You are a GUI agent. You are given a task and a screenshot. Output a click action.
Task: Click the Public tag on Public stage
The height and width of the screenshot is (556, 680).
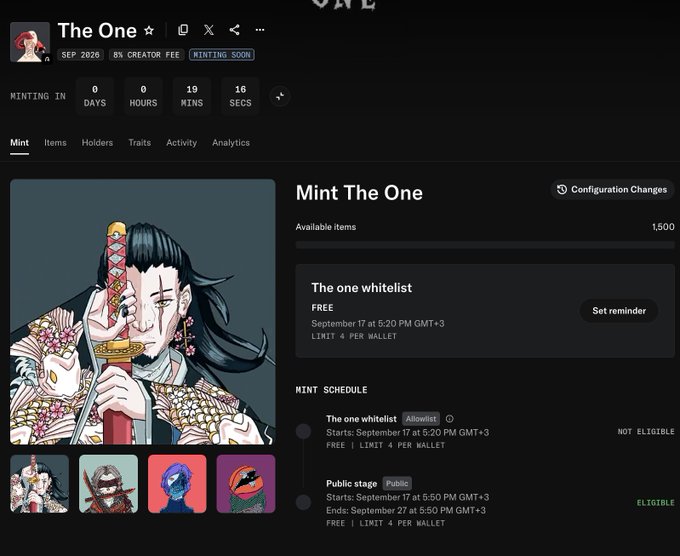(397, 483)
